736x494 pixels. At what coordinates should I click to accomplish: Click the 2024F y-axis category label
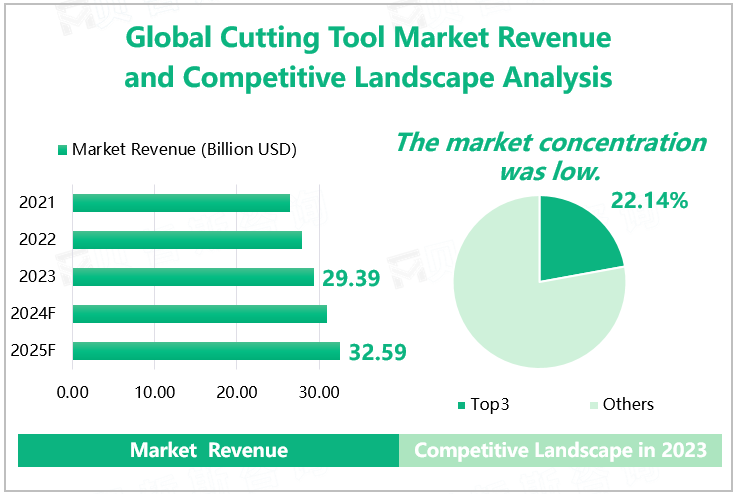click(x=33, y=314)
